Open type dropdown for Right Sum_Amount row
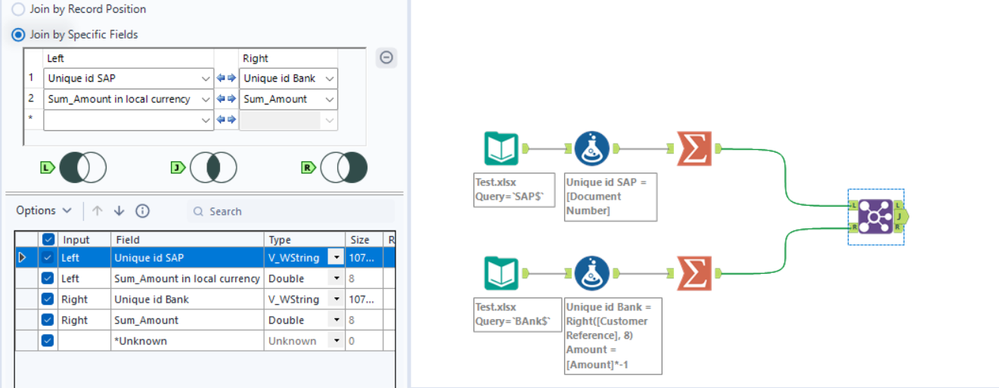The image size is (999, 388). click(x=336, y=320)
